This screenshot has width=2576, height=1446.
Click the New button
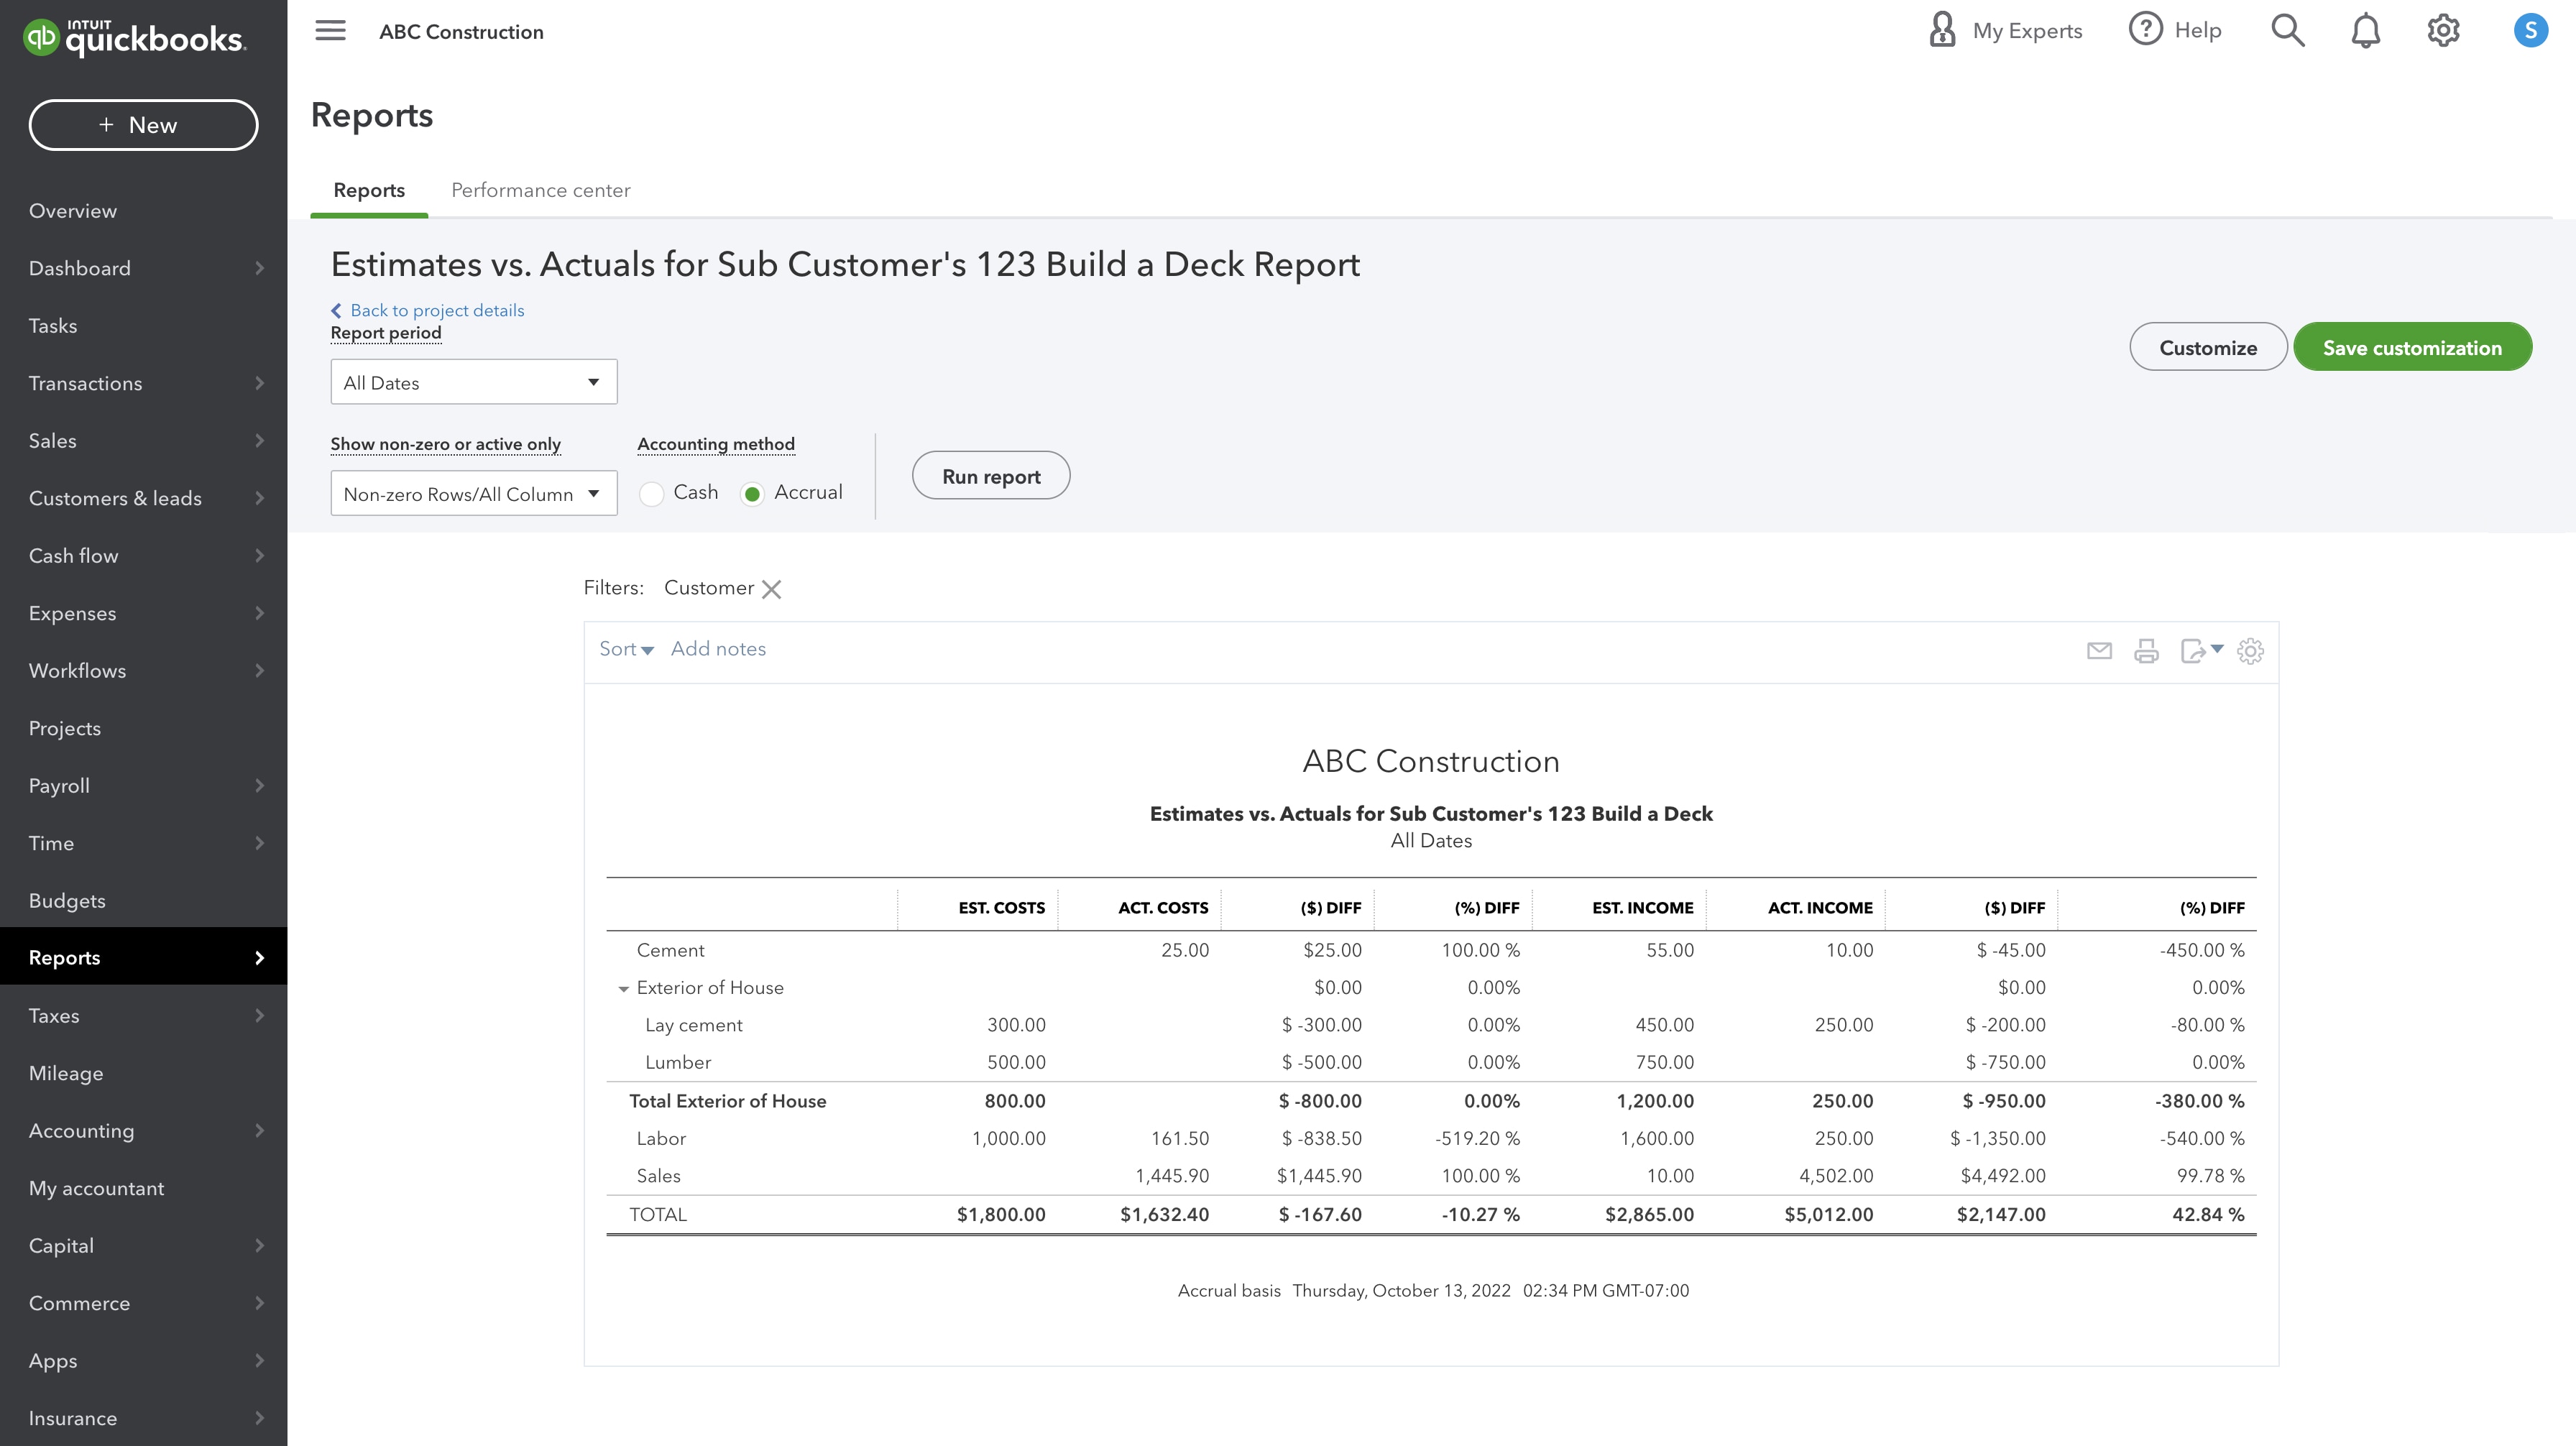coord(143,125)
